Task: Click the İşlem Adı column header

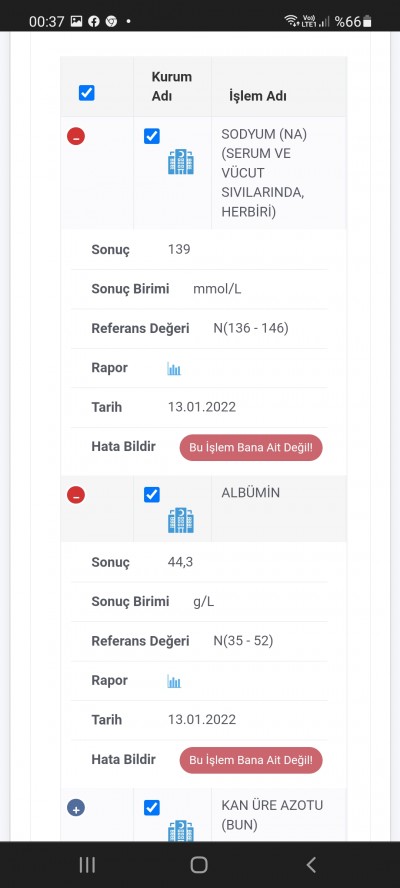Action: click(258, 96)
